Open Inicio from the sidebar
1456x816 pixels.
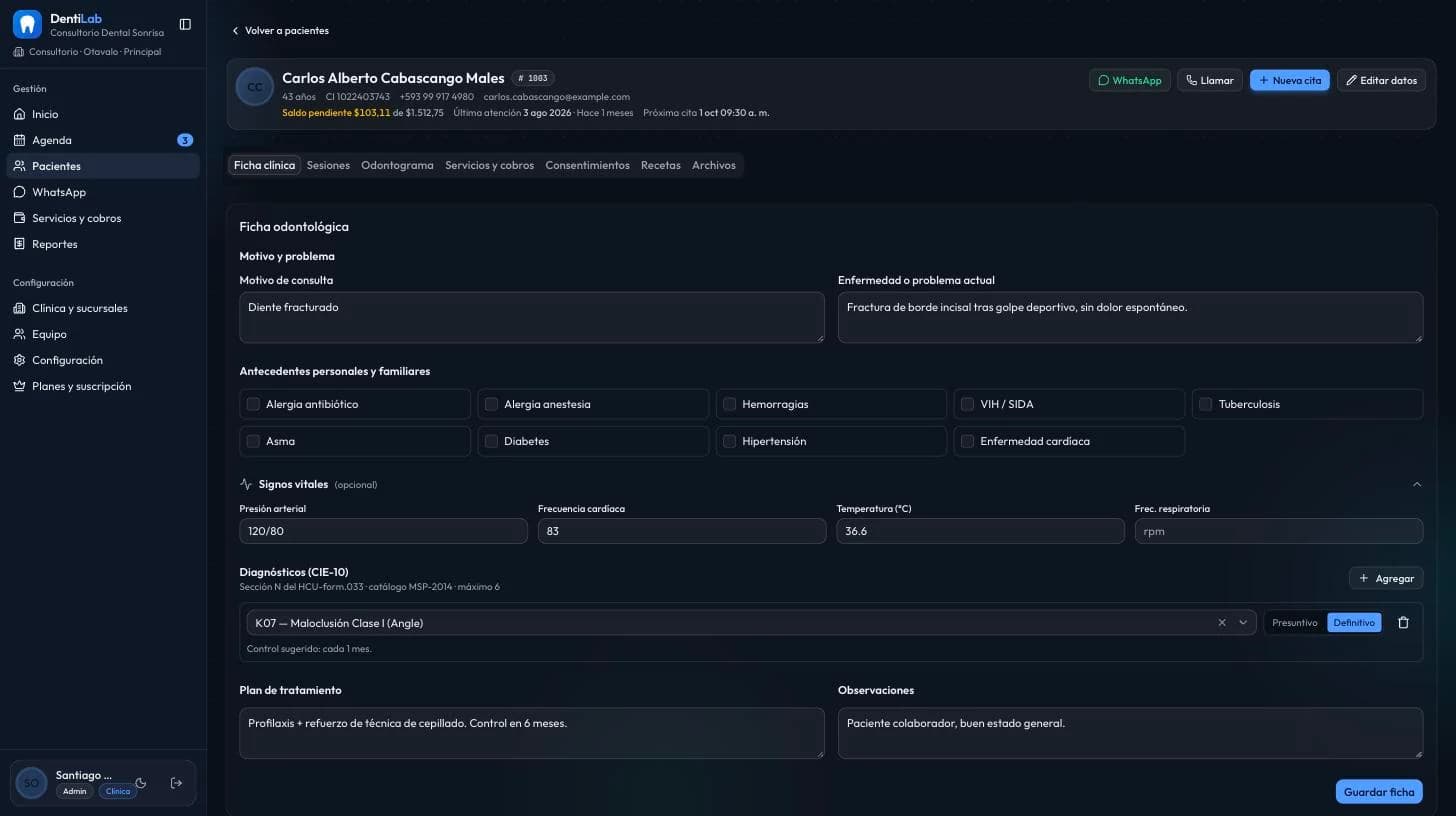(x=103, y=114)
